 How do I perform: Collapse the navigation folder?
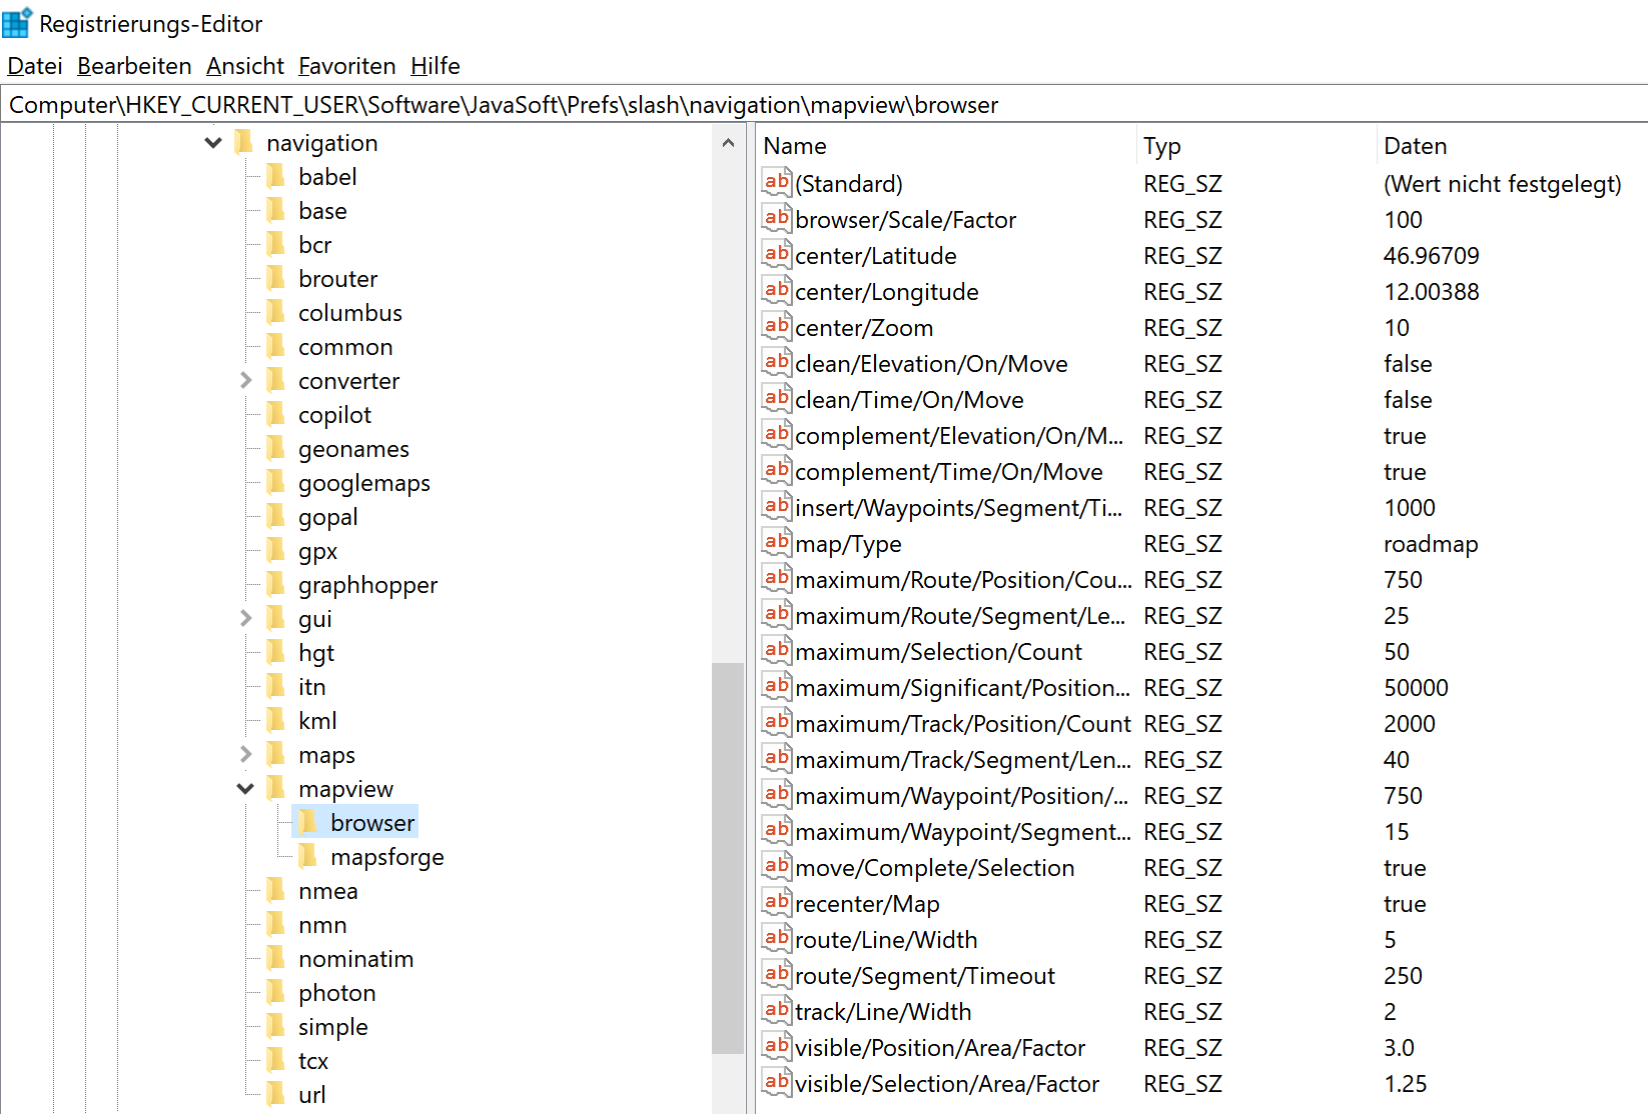tap(213, 143)
